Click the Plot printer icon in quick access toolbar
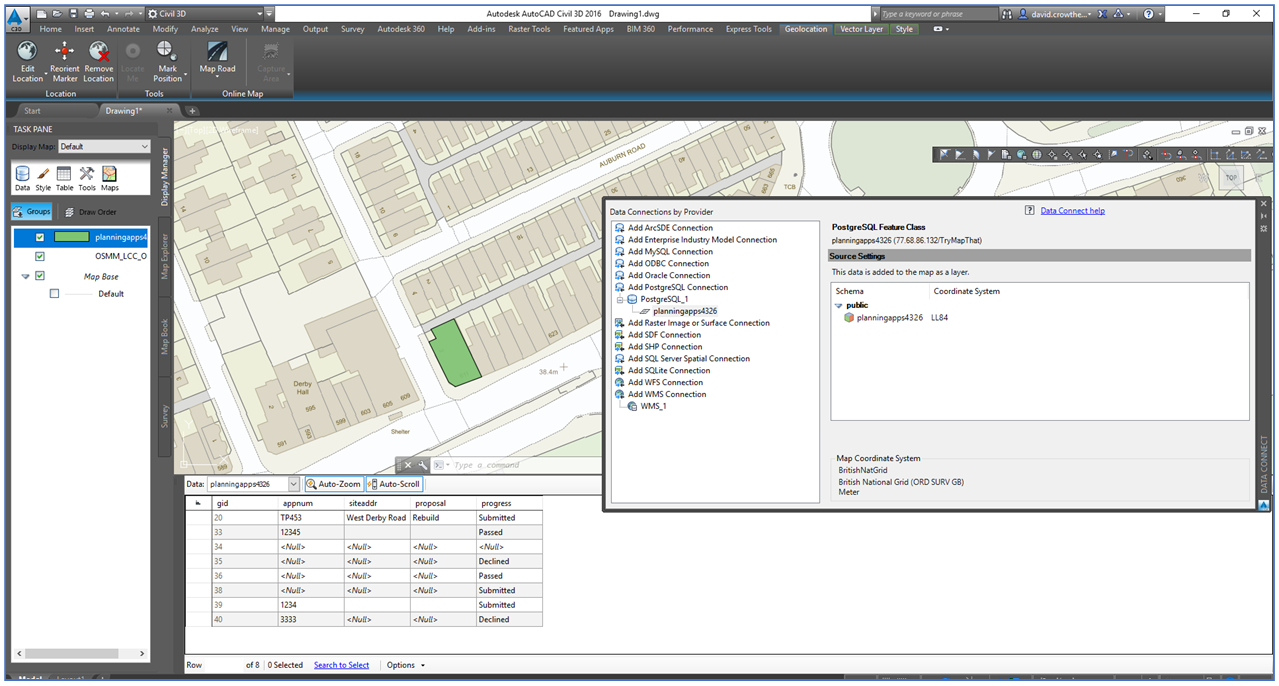Viewport: 1279px width, 686px height. pyautogui.click(x=90, y=14)
